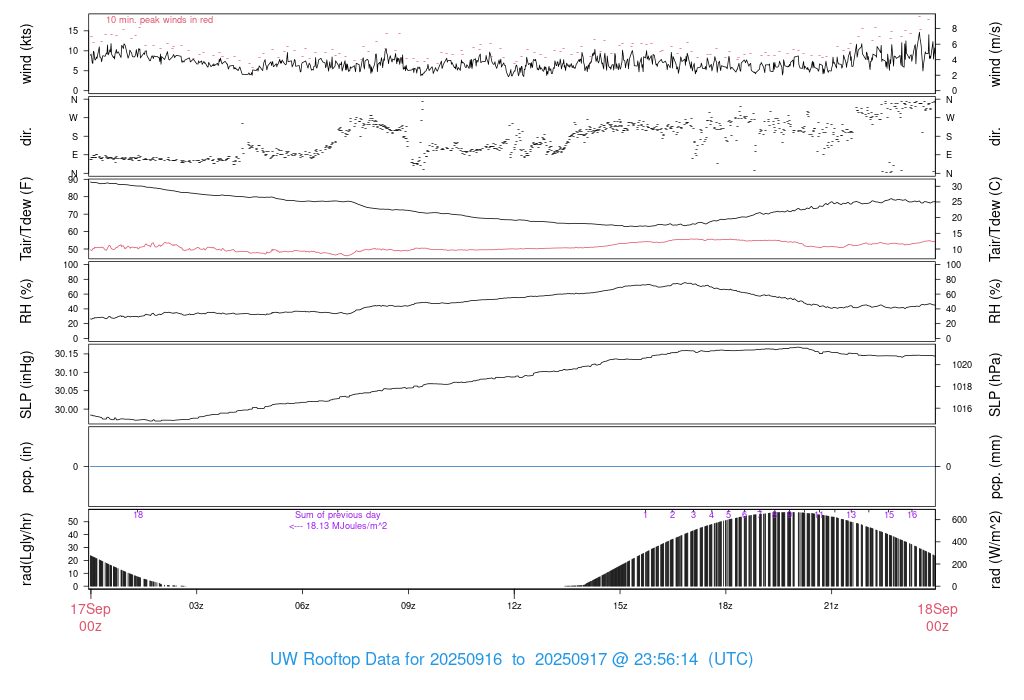Select the 'rad (W/m^2)' axis label

click(x=995, y=549)
